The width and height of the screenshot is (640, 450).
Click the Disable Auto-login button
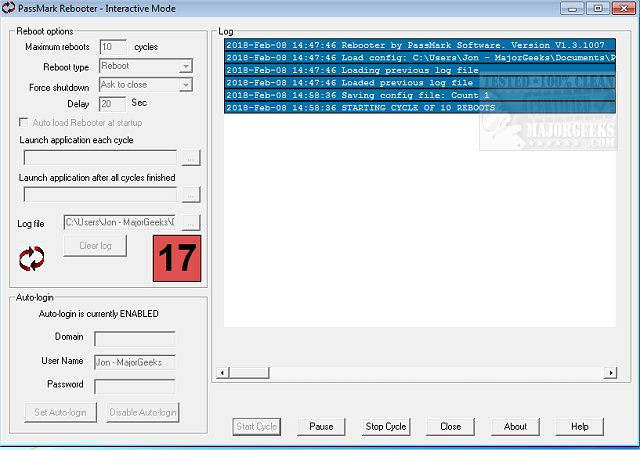[x=143, y=412]
